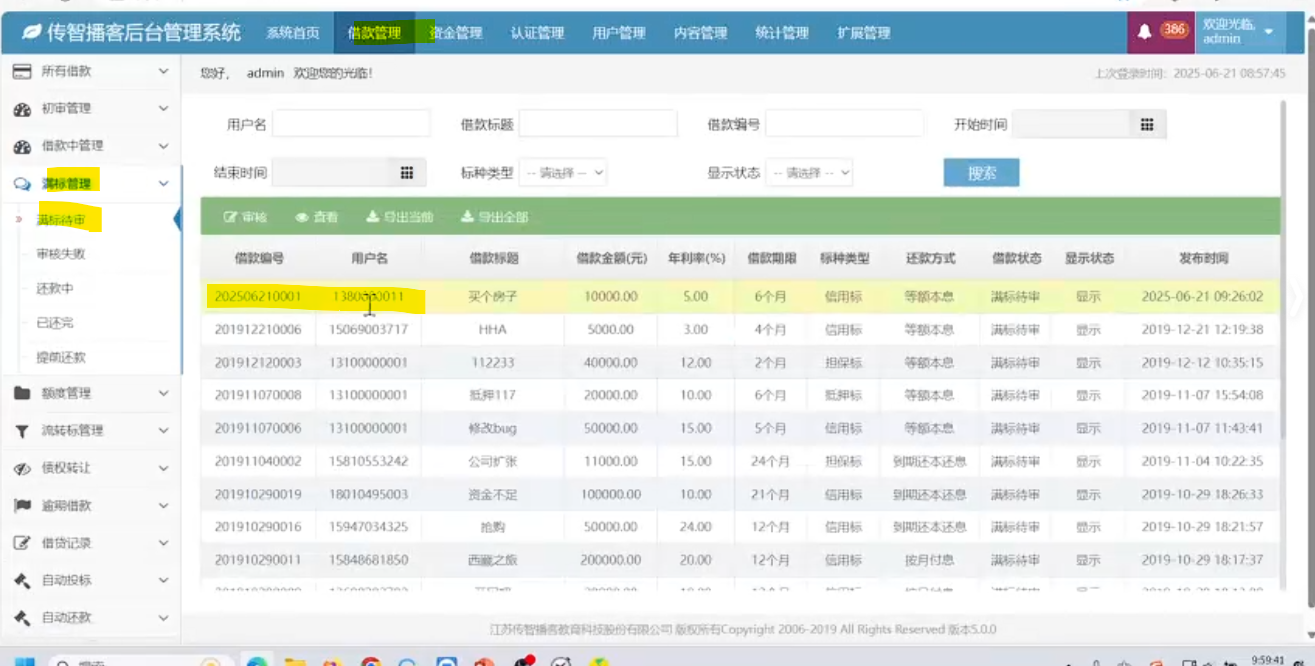Open the 内容管理 menu
1315x666 pixels.
click(x=700, y=33)
